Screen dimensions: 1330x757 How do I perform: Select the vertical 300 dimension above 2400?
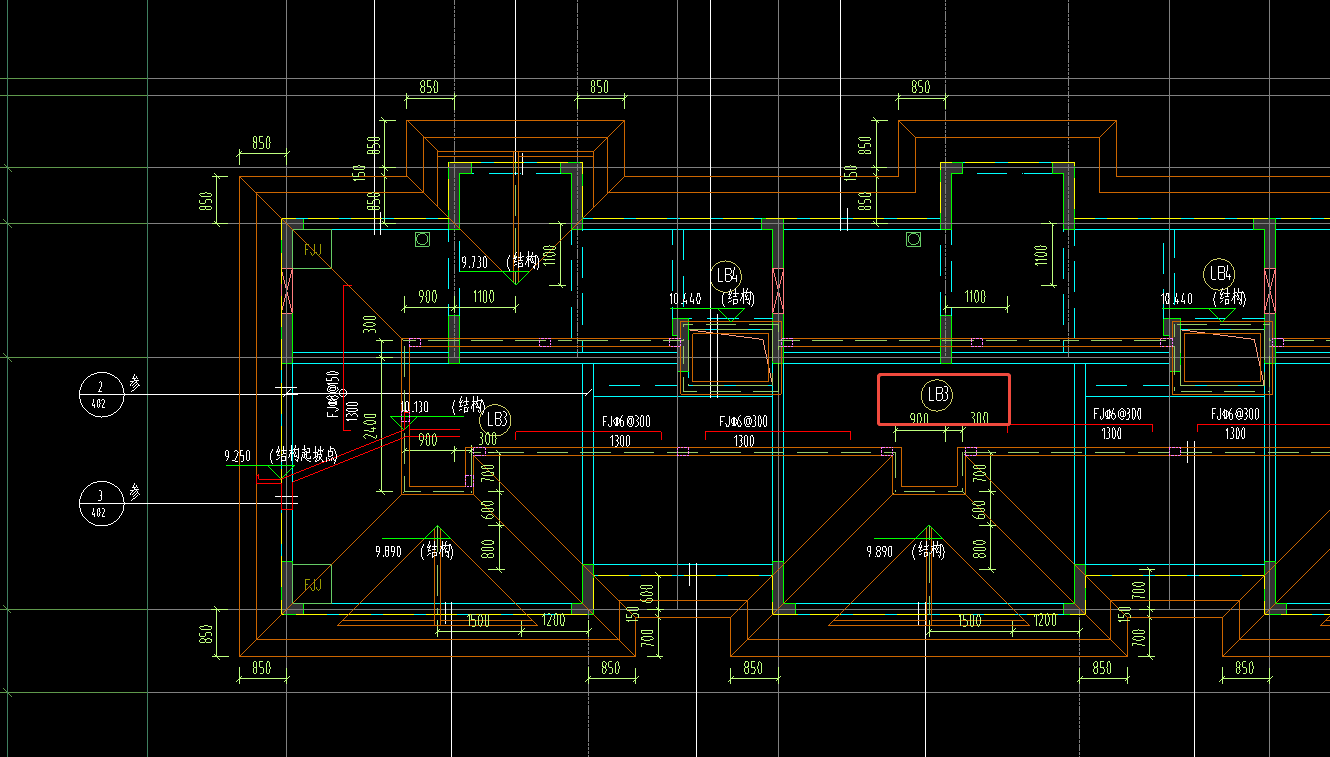(x=370, y=325)
